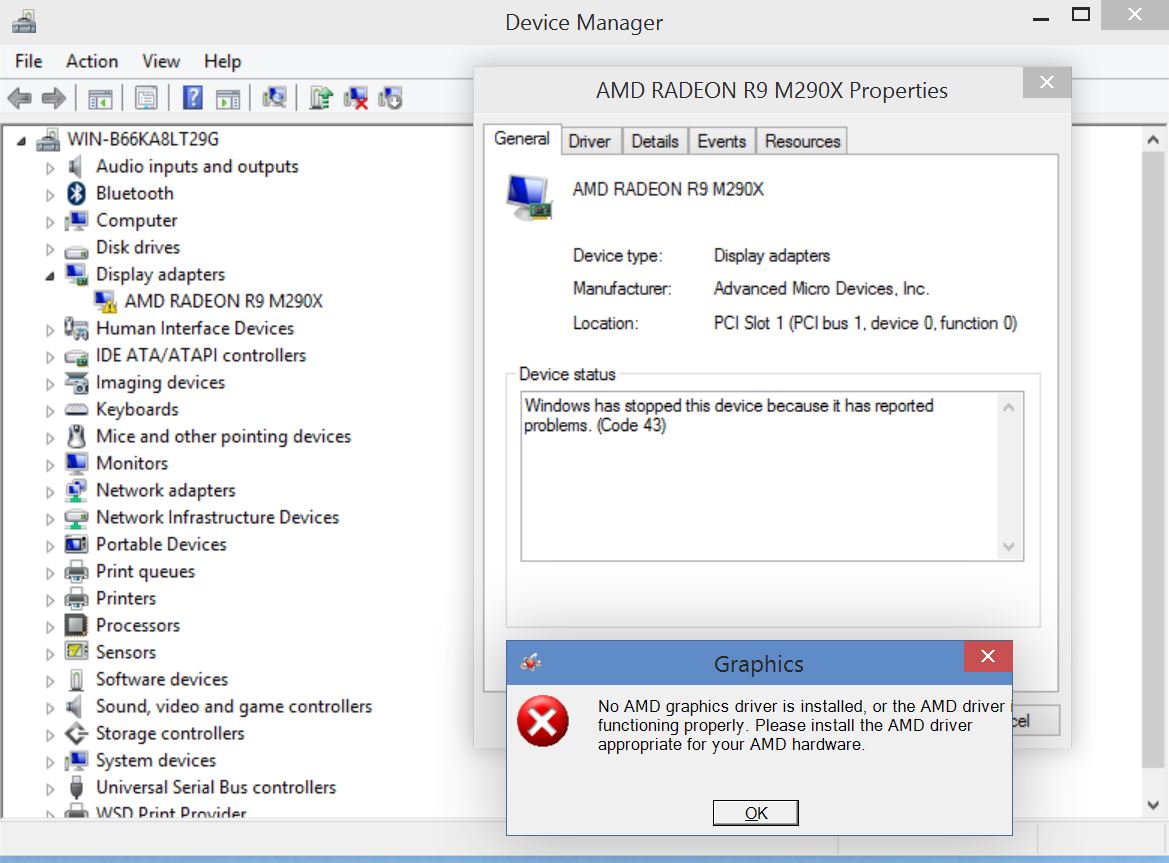Open the File menu
The image size is (1169, 863).
(x=28, y=61)
